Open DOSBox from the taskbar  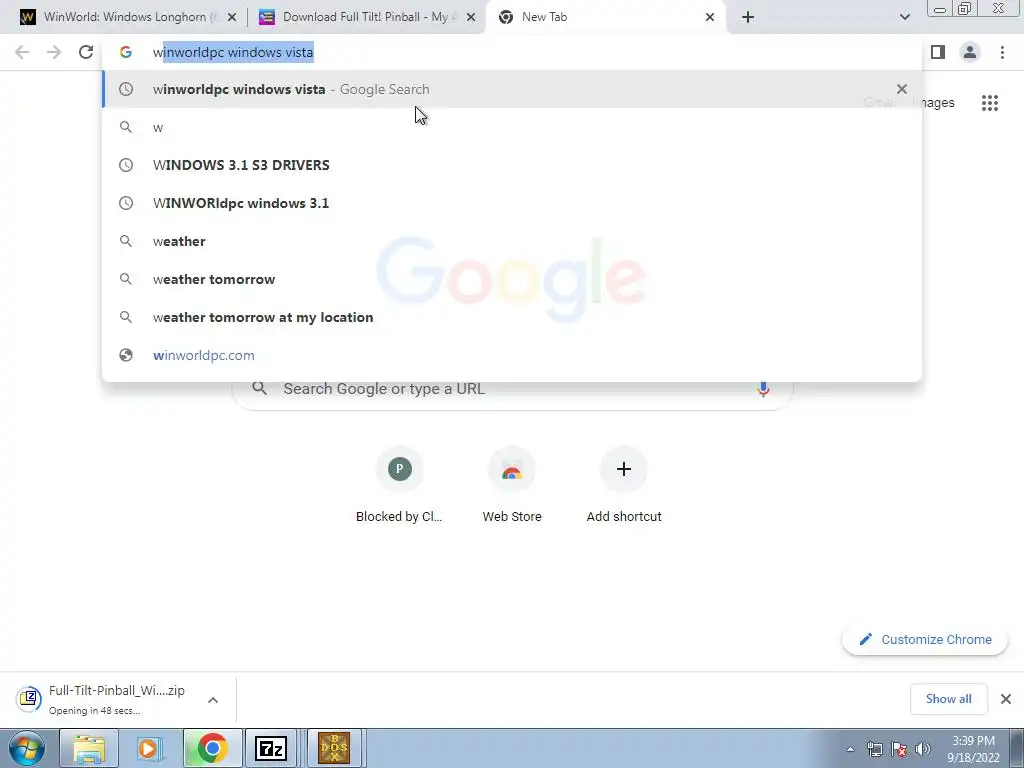(334, 748)
